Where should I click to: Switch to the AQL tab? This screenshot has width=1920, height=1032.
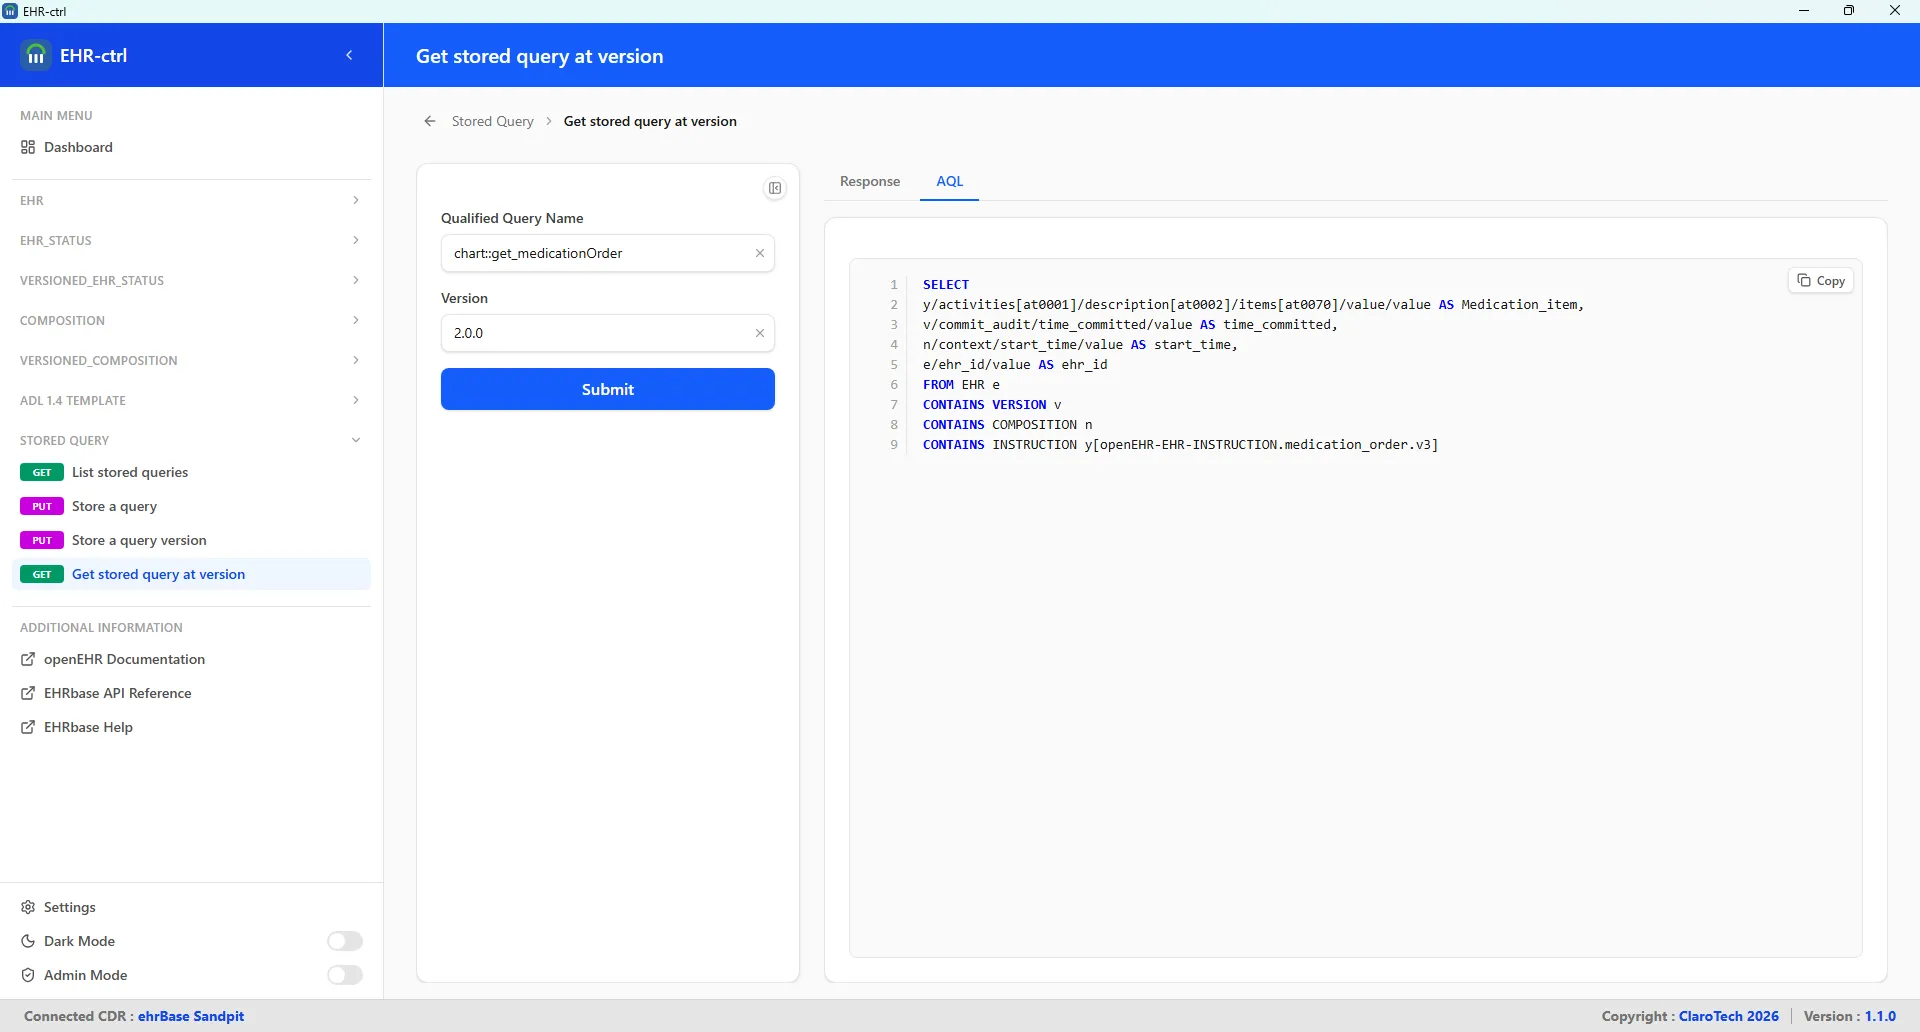pos(949,181)
